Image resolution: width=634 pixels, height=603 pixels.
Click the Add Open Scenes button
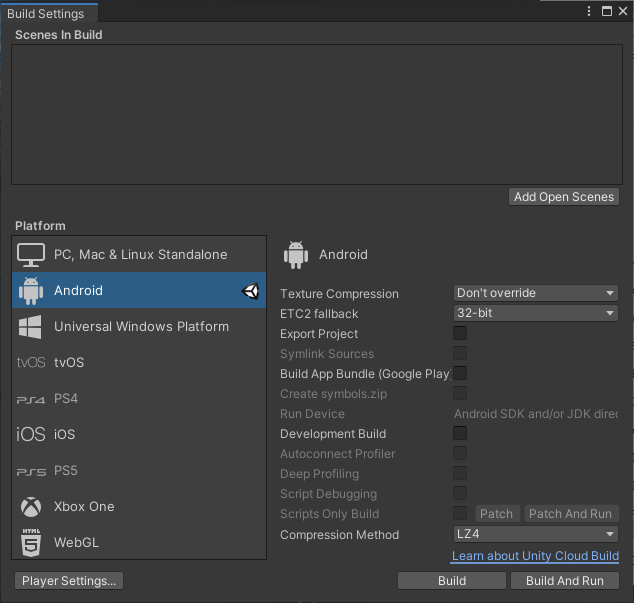(564, 197)
